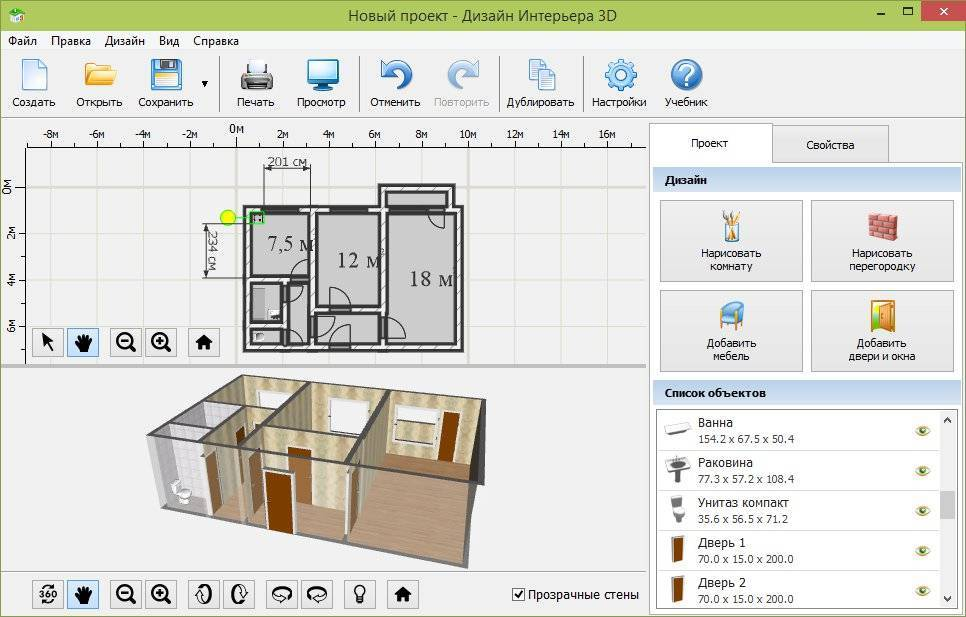Screen dimensions: 966x617
Task: Toggle visibility of Дверь 2
Action: pos(922,591)
